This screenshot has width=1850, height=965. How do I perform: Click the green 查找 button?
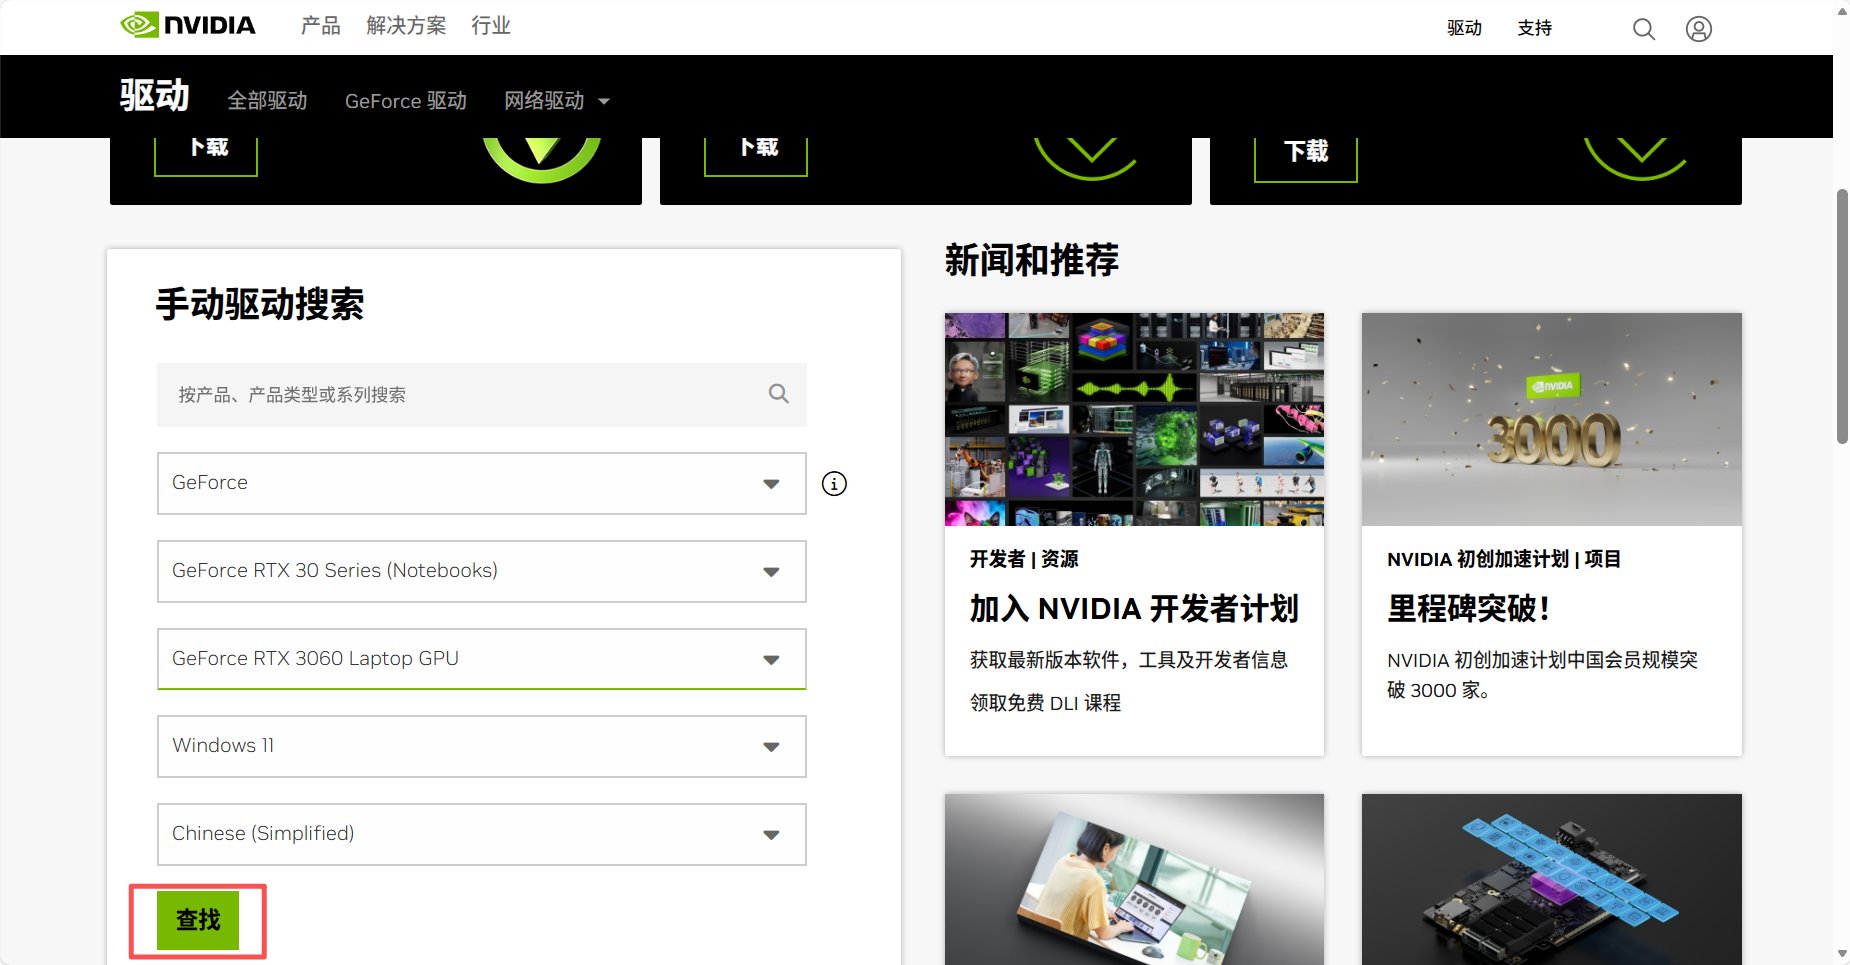(198, 920)
